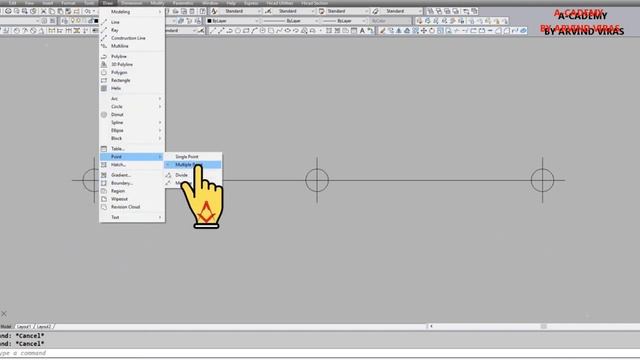Click the Polygon tool toolbar icon
This screenshot has height=360, width=640.
coord(238,31)
